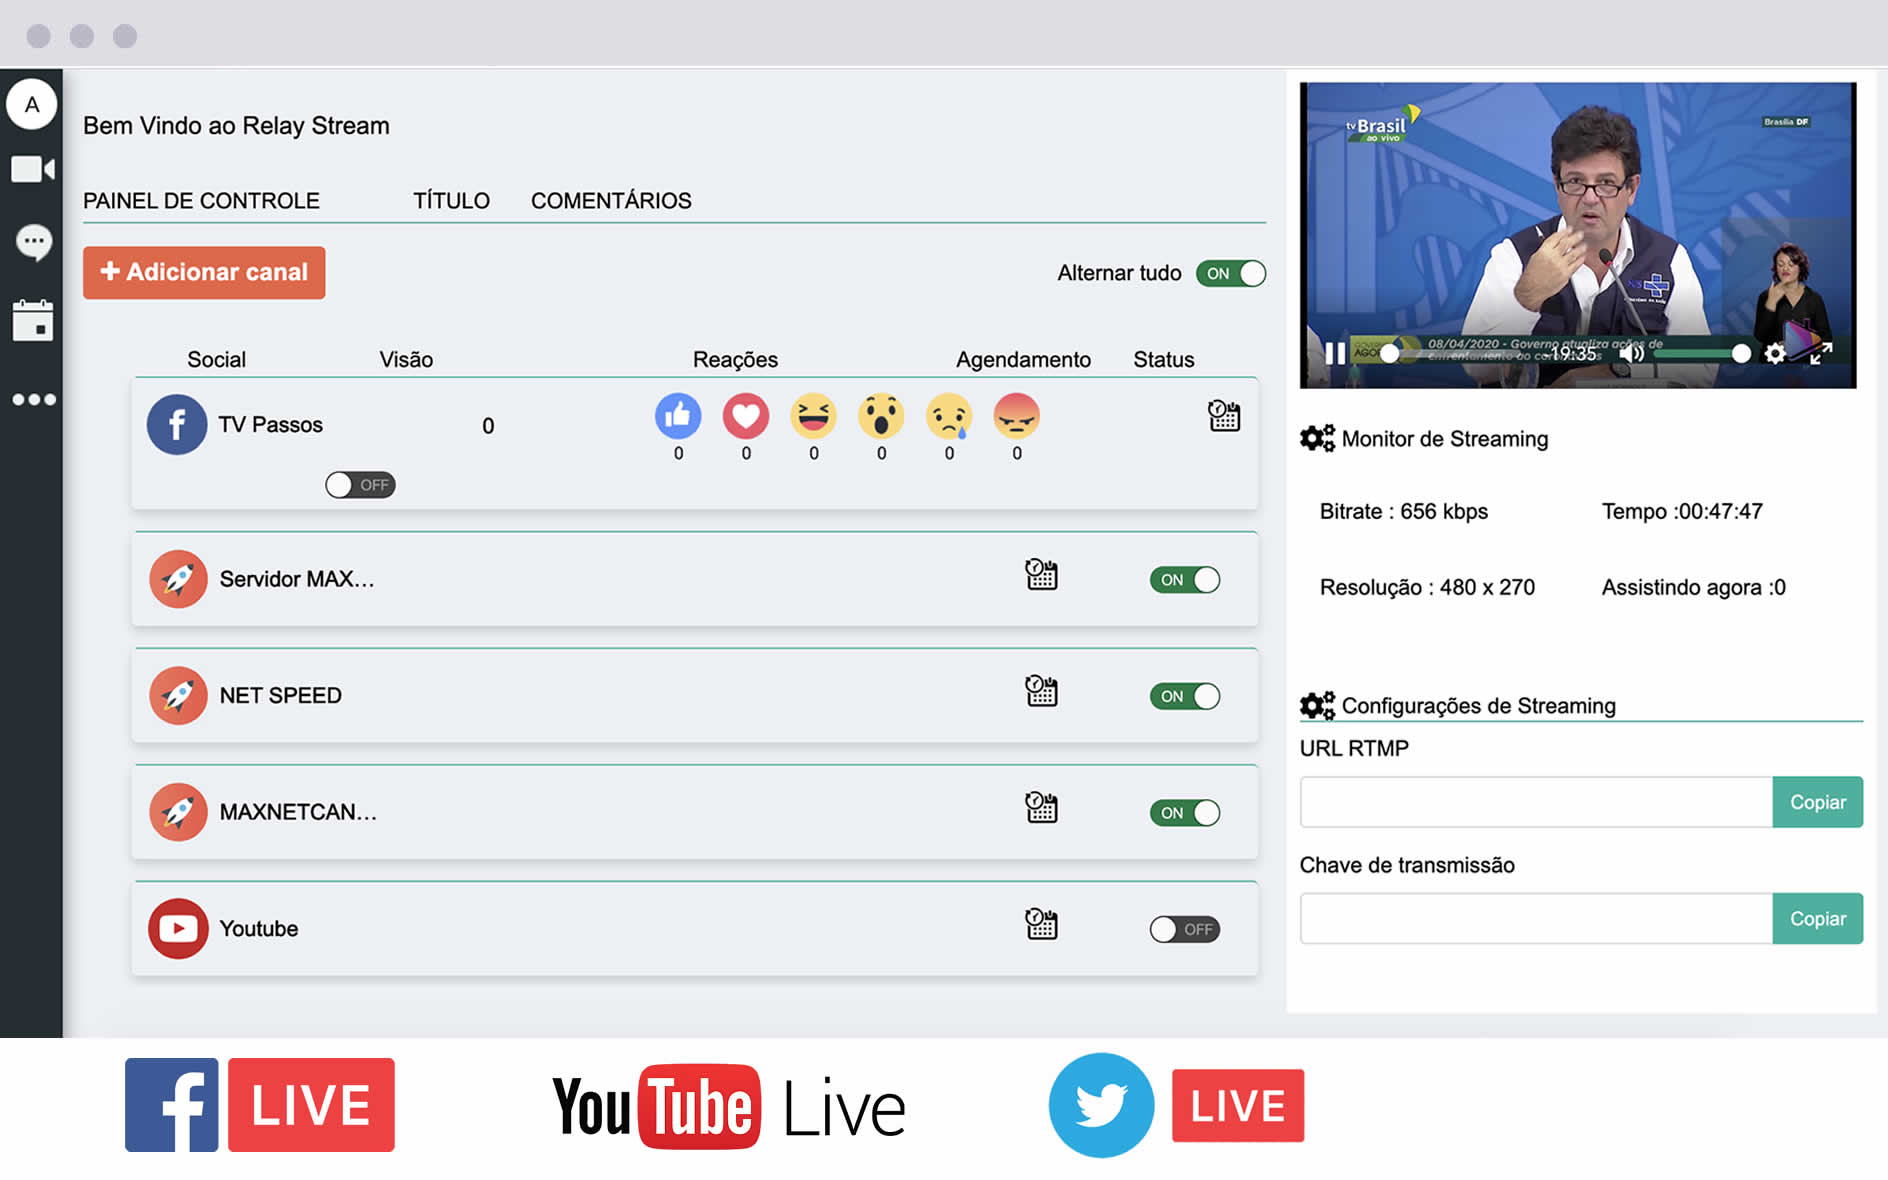Viewport: 1888px width, 1180px height.
Task: Open the video camera sidebar icon
Action: 32,169
